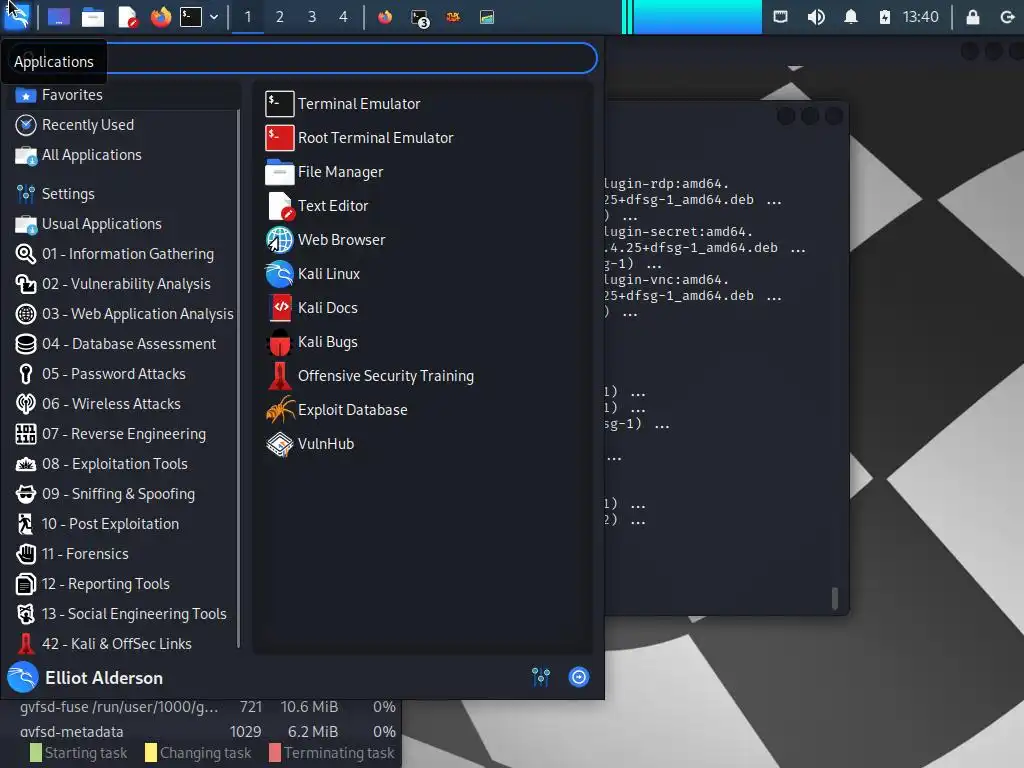
Task: Expand terminal launcher dropdown arrow
Action: point(214,17)
